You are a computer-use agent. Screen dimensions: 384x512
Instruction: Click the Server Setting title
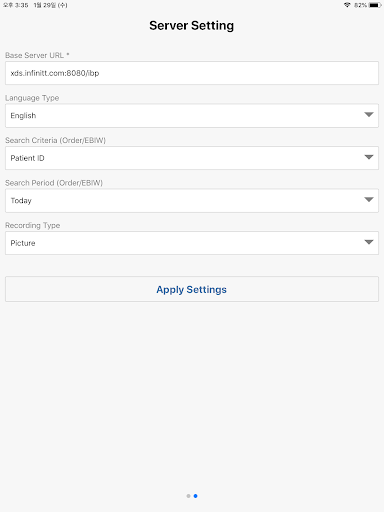192,26
